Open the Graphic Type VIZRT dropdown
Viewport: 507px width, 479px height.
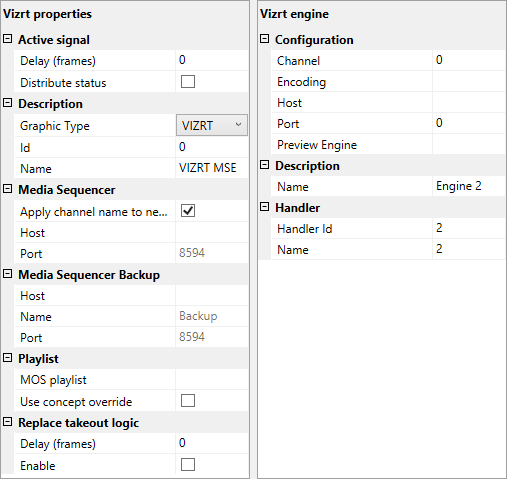coord(212,125)
